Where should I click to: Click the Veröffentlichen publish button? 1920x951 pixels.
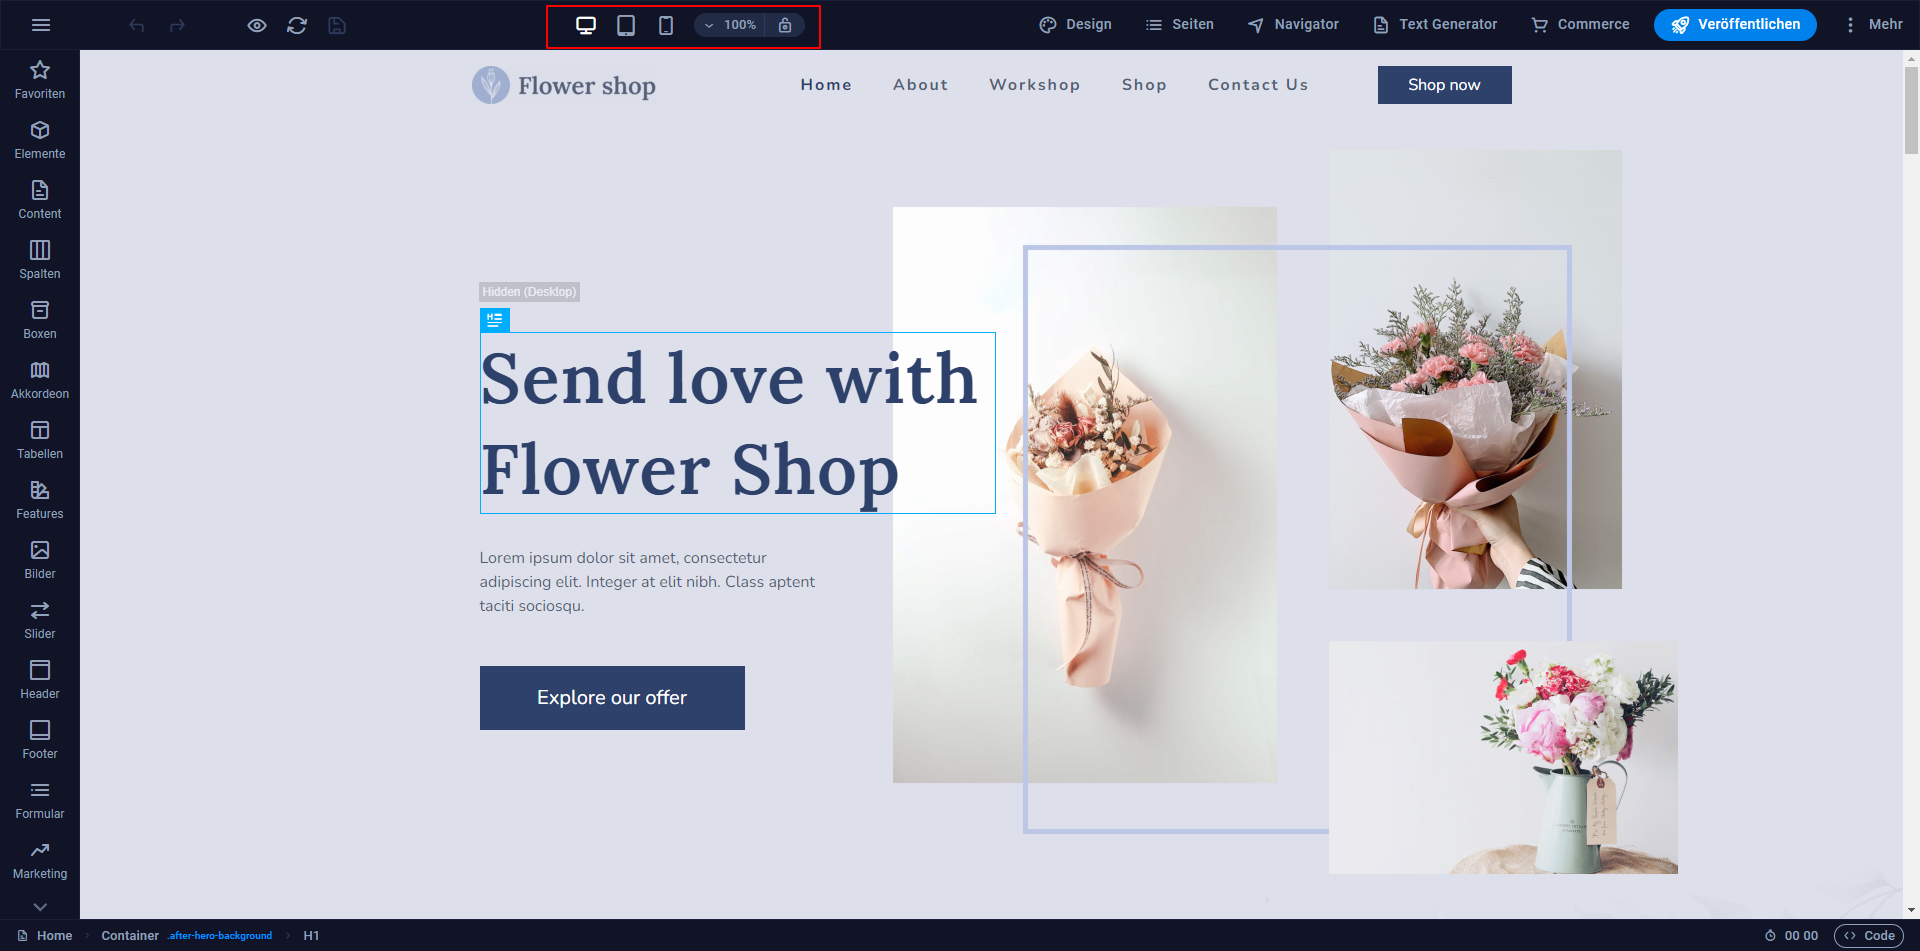pyautogui.click(x=1735, y=25)
